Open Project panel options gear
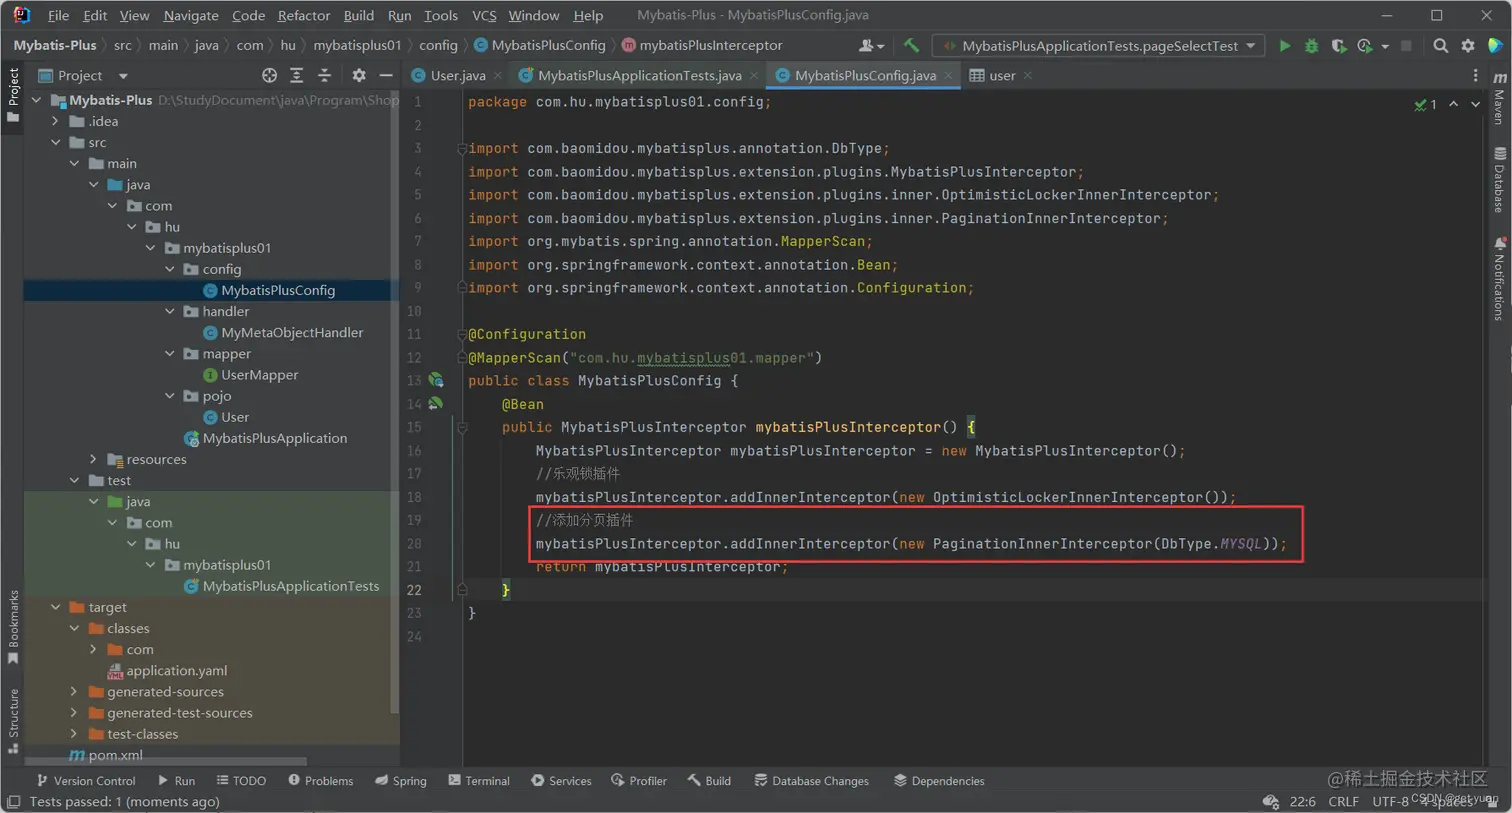 (359, 75)
